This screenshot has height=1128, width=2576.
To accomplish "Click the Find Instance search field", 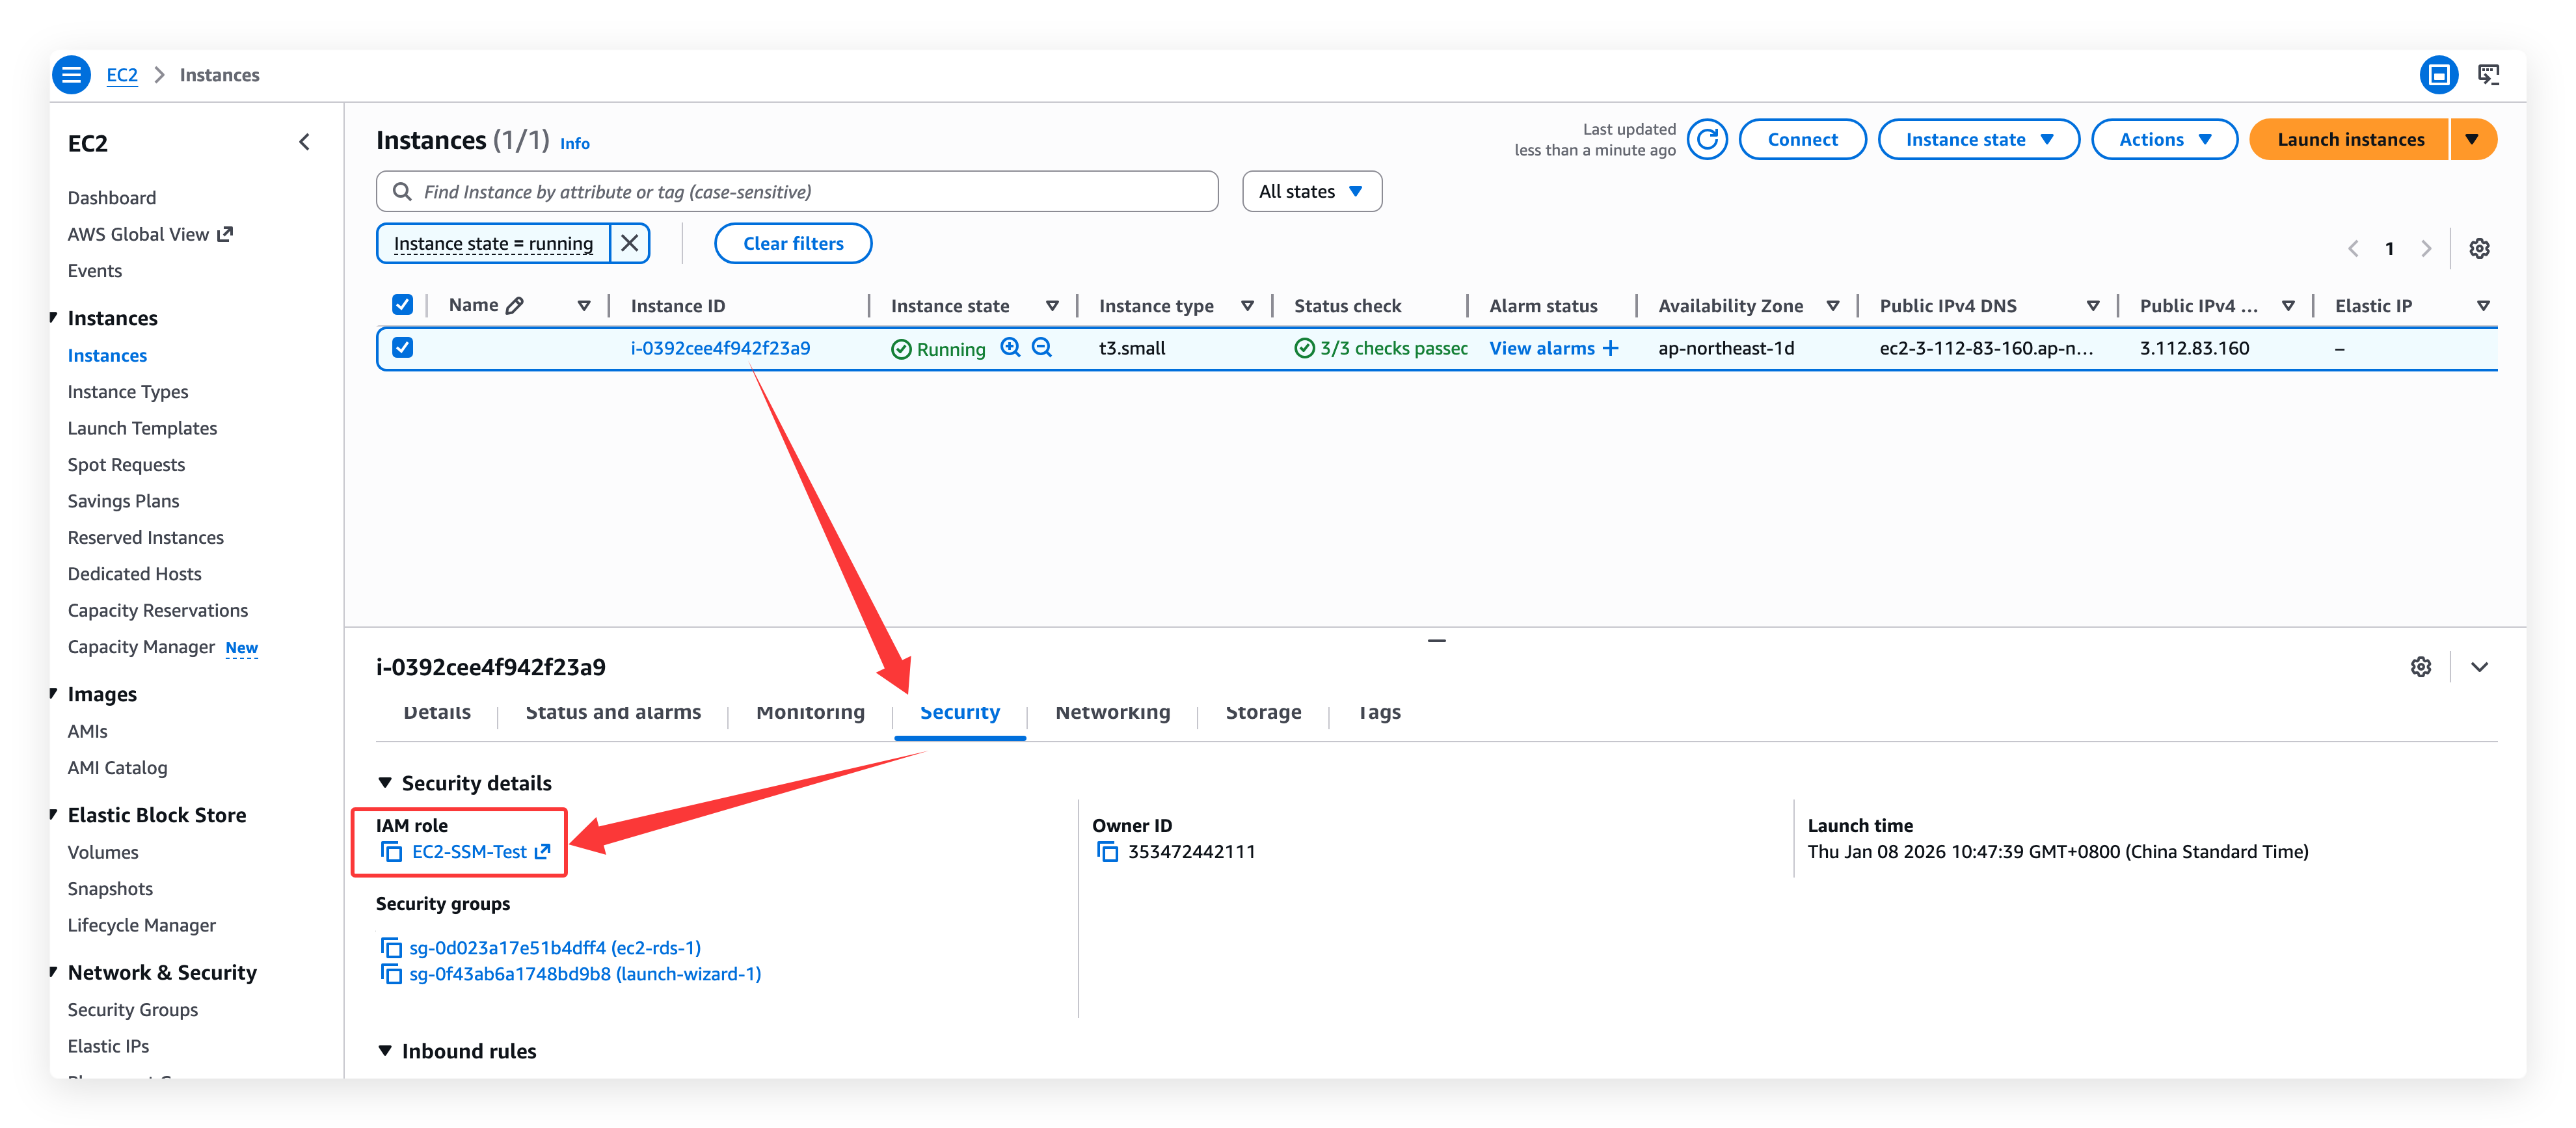I will tap(800, 191).
